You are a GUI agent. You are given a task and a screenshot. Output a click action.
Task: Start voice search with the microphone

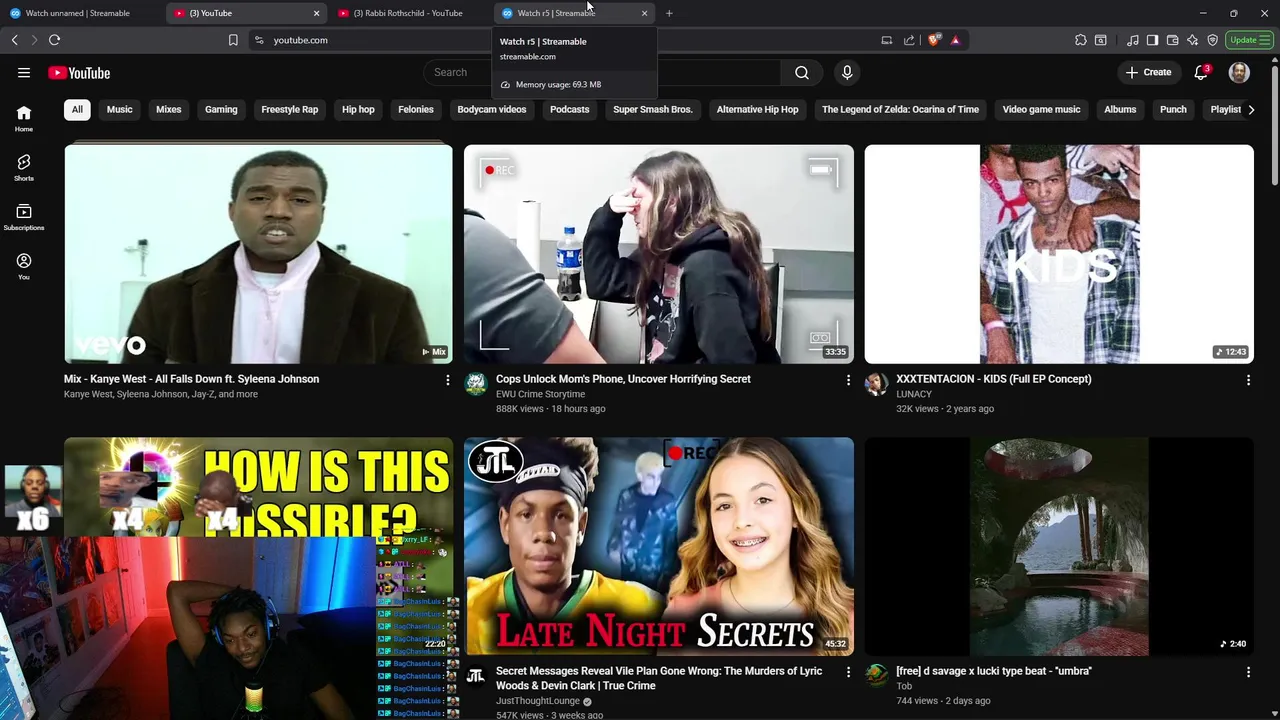coord(847,73)
